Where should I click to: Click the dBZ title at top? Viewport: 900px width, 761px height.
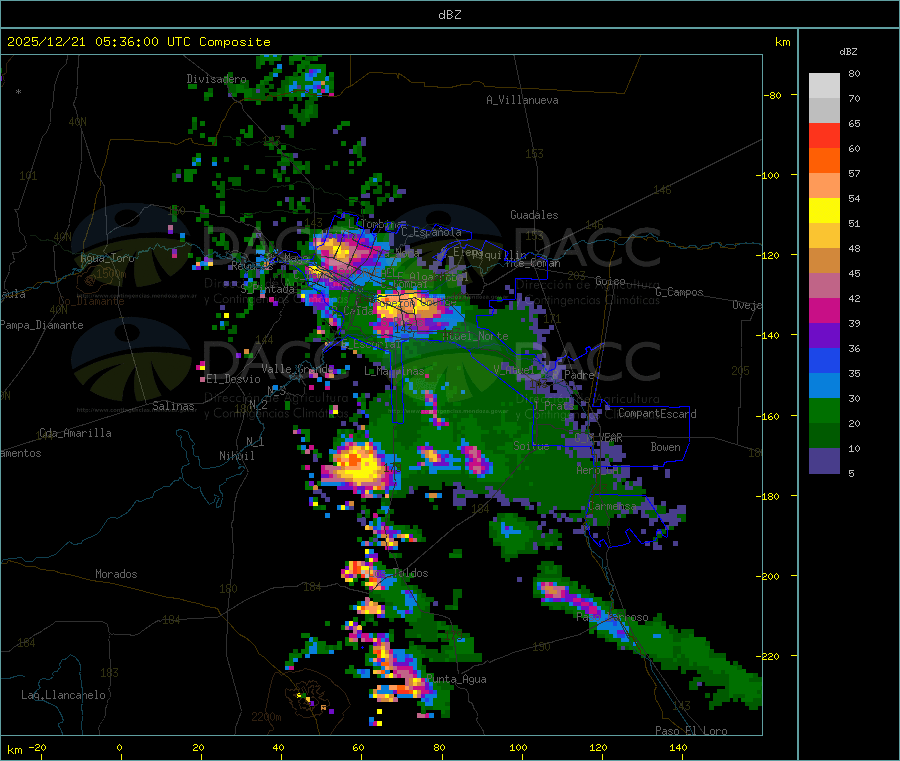[x=449, y=15]
